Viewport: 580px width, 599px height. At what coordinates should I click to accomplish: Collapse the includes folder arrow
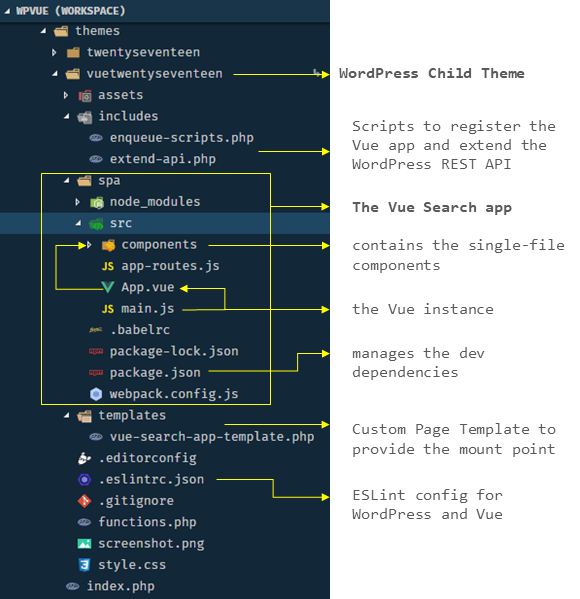(x=66, y=116)
